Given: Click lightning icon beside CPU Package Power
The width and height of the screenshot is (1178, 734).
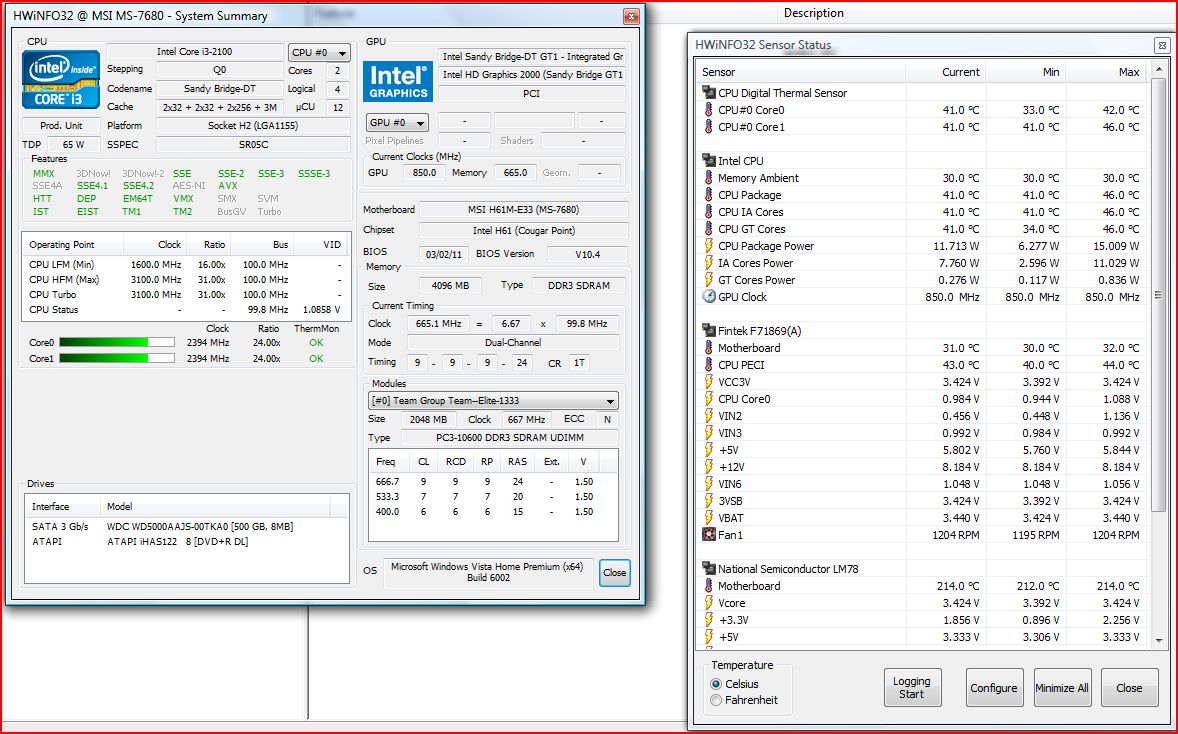Looking at the screenshot, I should tap(708, 246).
